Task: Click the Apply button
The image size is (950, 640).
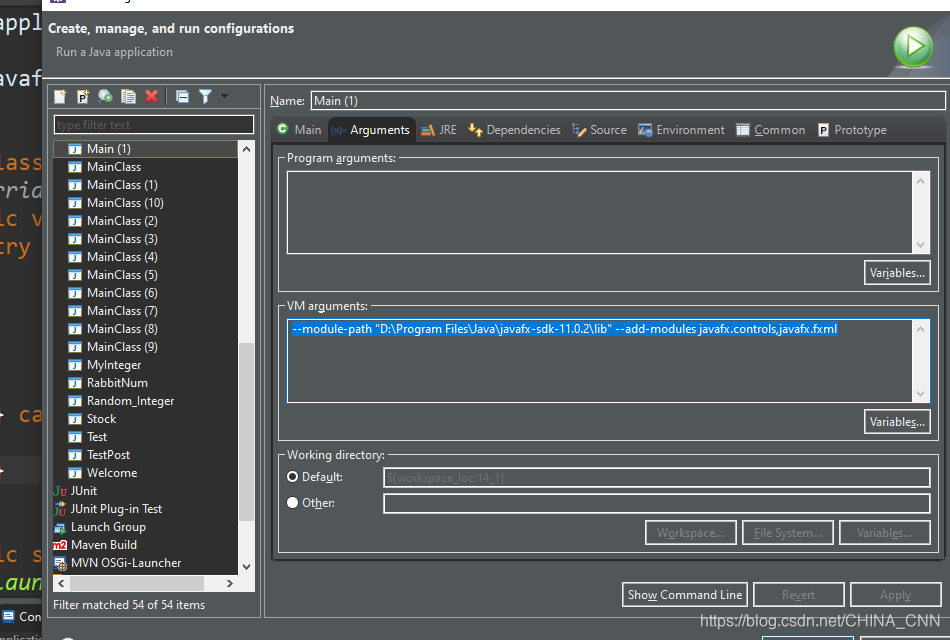Action: pos(895,595)
